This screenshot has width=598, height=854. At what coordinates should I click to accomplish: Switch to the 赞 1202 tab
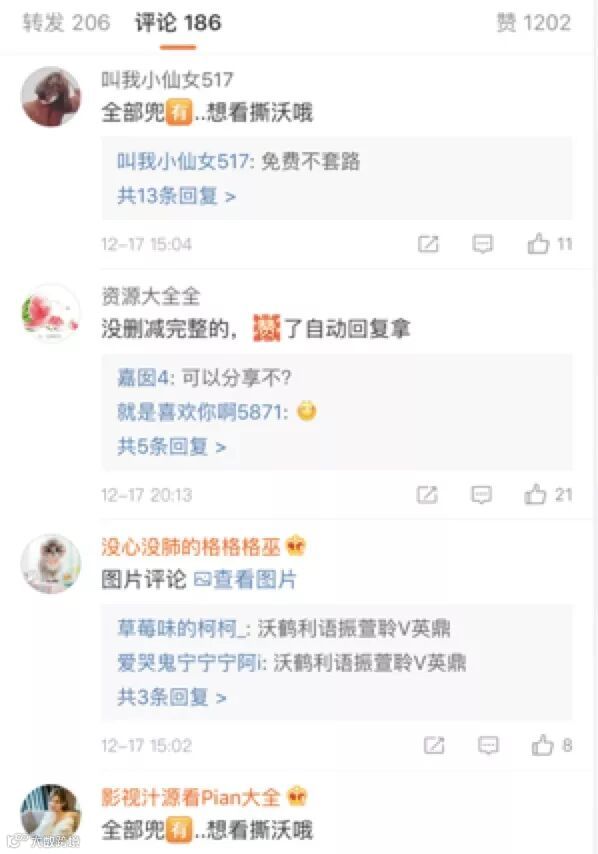coord(534,23)
